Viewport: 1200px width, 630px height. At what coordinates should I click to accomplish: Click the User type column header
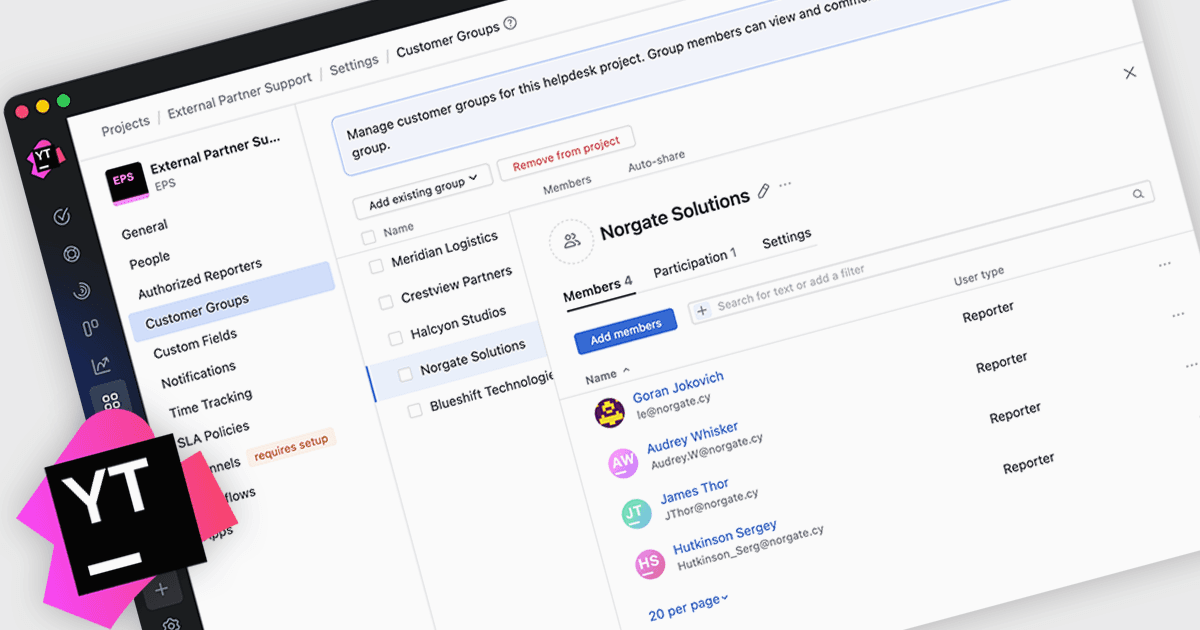point(978,275)
